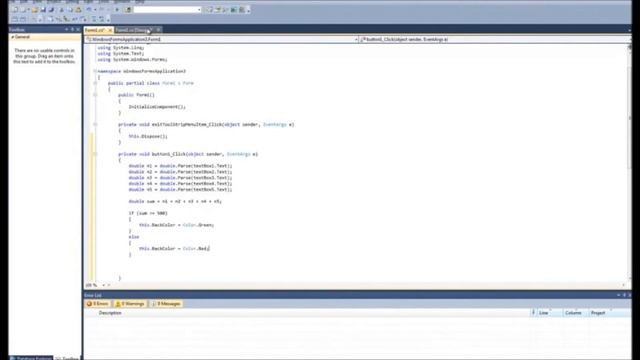Click the Save toolbar icon
The height and width of the screenshot is (360, 640).
coord(43,10)
